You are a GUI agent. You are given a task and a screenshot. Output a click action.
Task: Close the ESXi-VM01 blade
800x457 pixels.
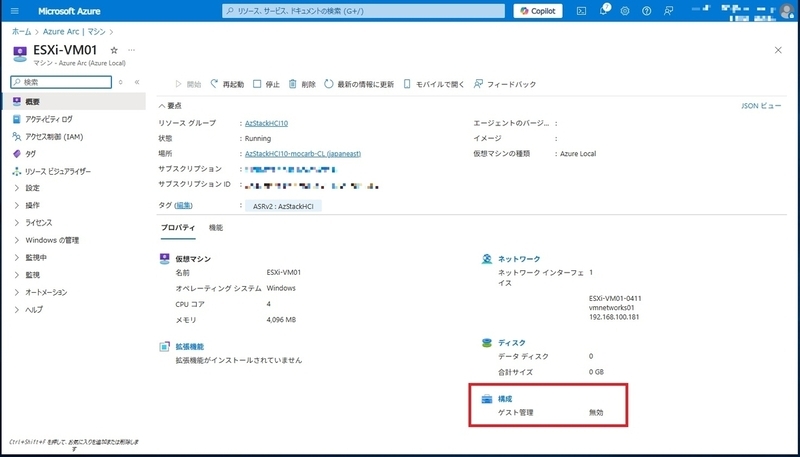pyautogui.click(x=778, y=50)
